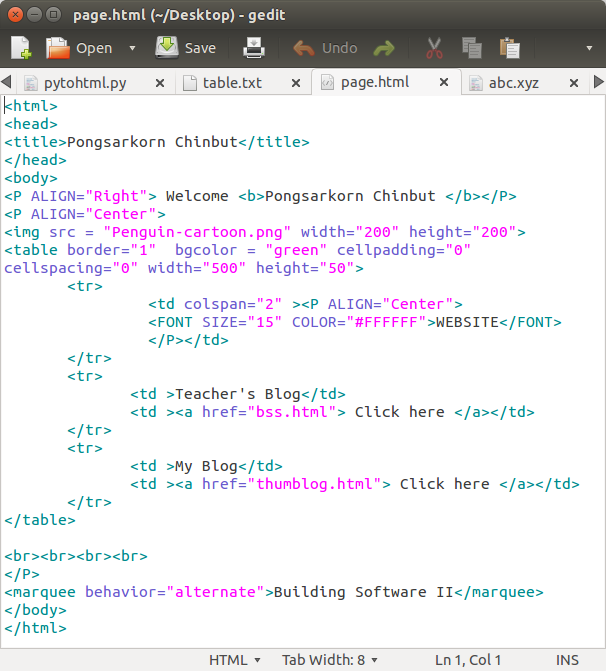Viewport: 606px width, 671px height.
Task: Click the </body> closing tag
Action: tap(36, 610)
